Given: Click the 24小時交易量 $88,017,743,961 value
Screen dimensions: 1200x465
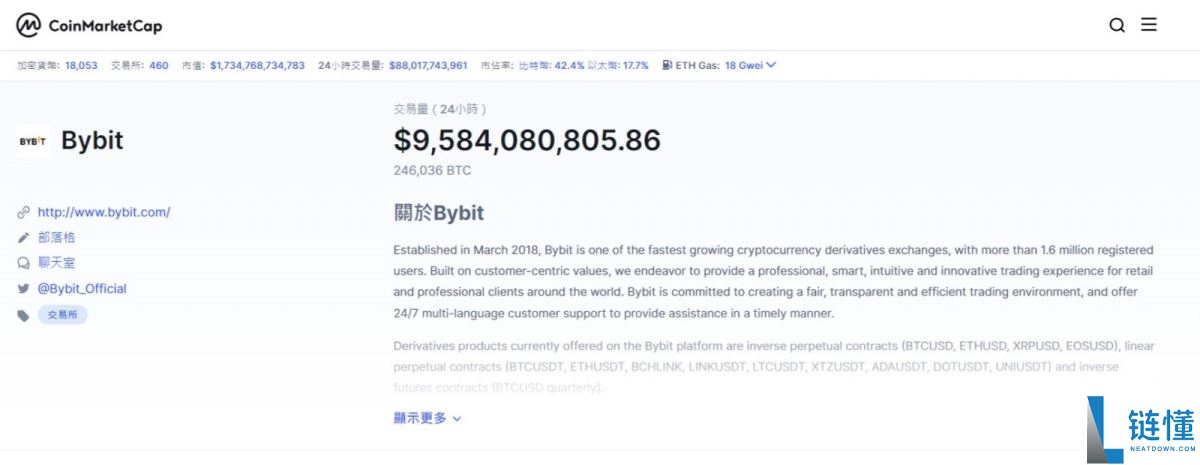Looking at the screenshot, I should click(428, 65).
